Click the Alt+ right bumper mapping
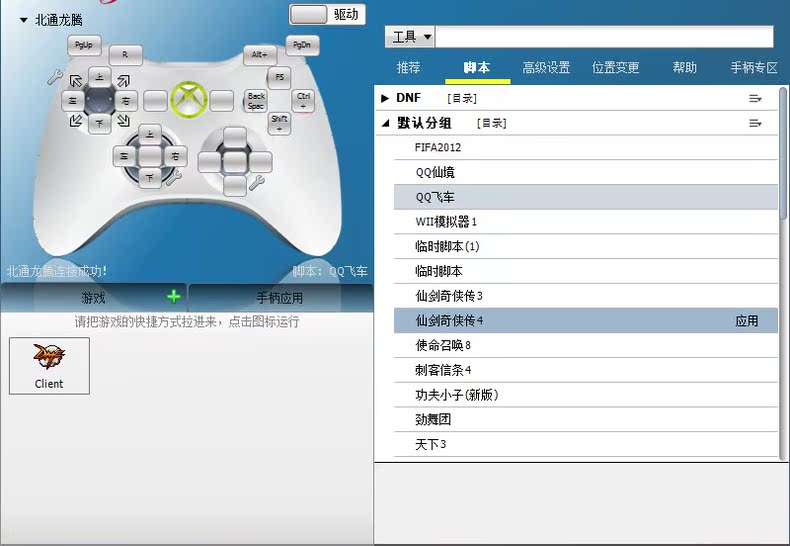The height and width of the screenshot is (546, 790). point(259,55)
